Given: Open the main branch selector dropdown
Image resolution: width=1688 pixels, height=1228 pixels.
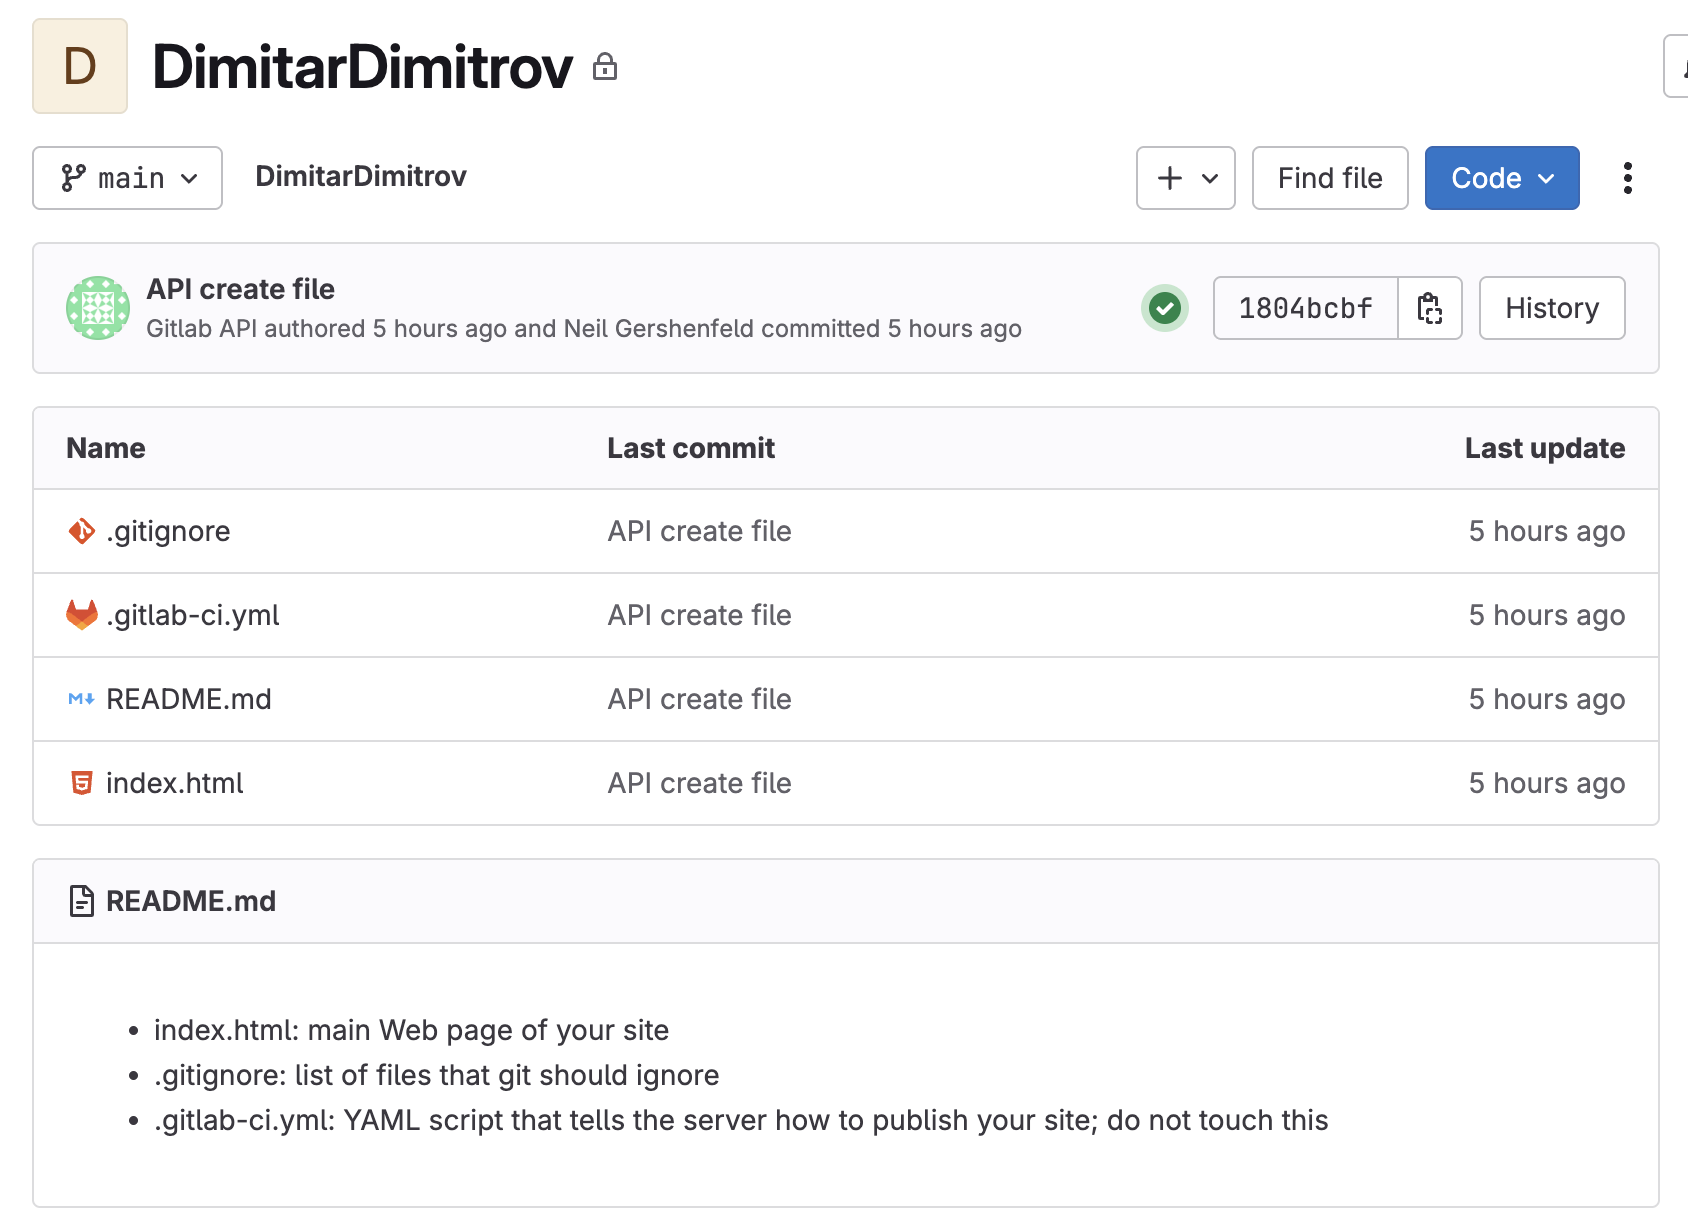Looking at the screenshot, I should pyautogui.click(x=128, y=178).
